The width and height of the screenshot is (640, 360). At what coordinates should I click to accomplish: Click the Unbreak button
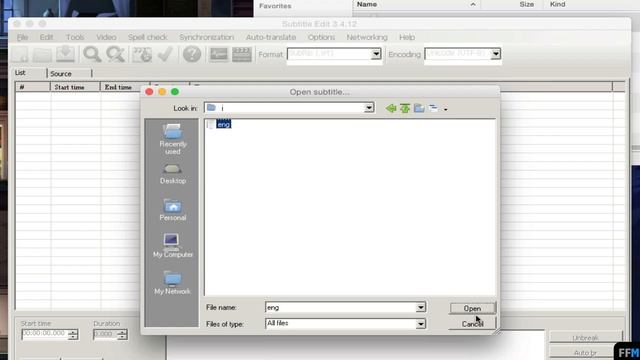coord(585,338)
